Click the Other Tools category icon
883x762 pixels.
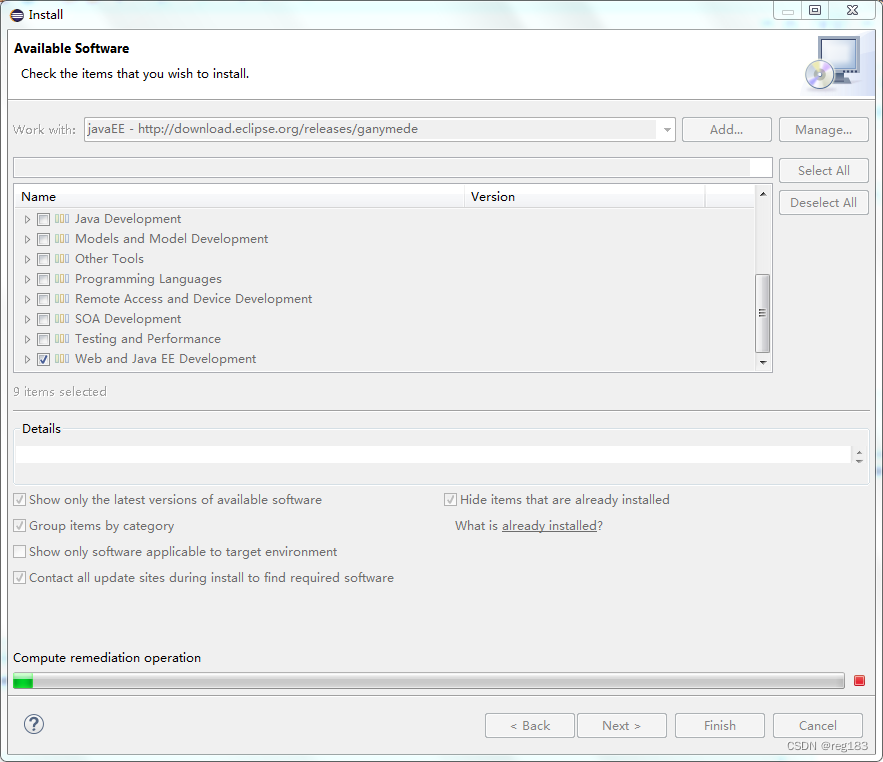(62, 259)
